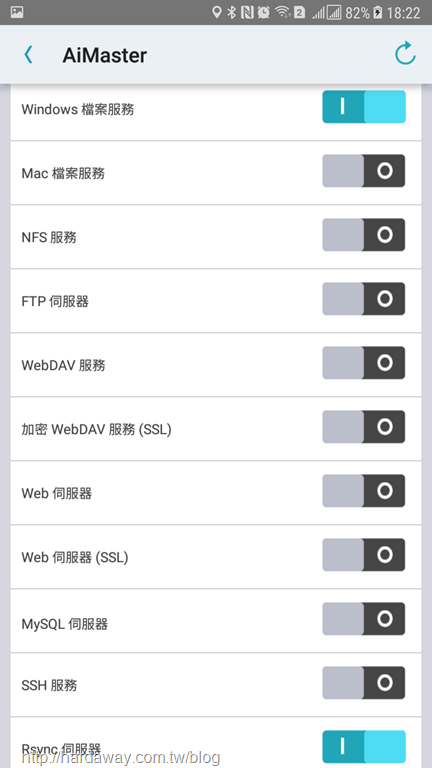Tap the Wi-Fi status icon

coord(282,12)
